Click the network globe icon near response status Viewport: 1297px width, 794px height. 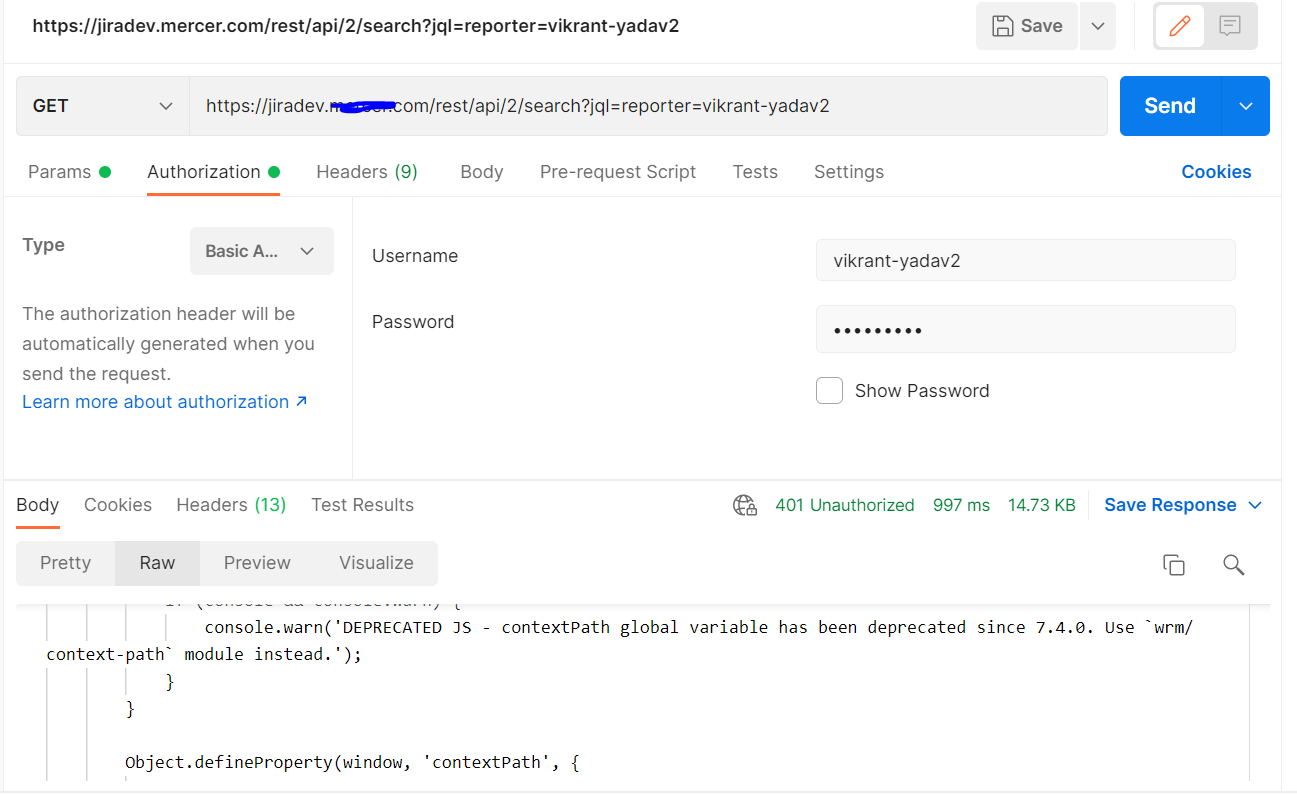744,505
